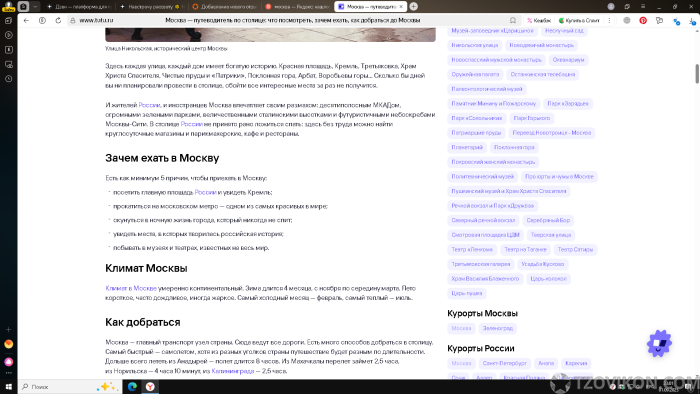The height and width of the screenshot is (394, 700).
Task: Switch to the Добавление нового tab
Action: point(224,7)
